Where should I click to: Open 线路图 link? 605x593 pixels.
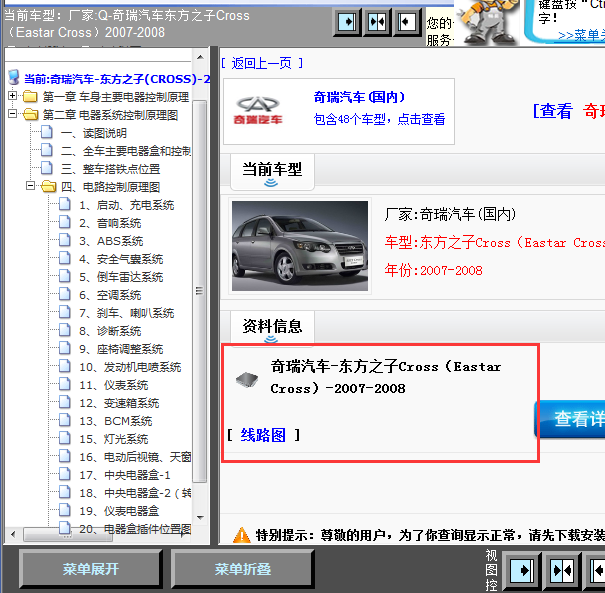pyautogui.click(x=263, y=435)
